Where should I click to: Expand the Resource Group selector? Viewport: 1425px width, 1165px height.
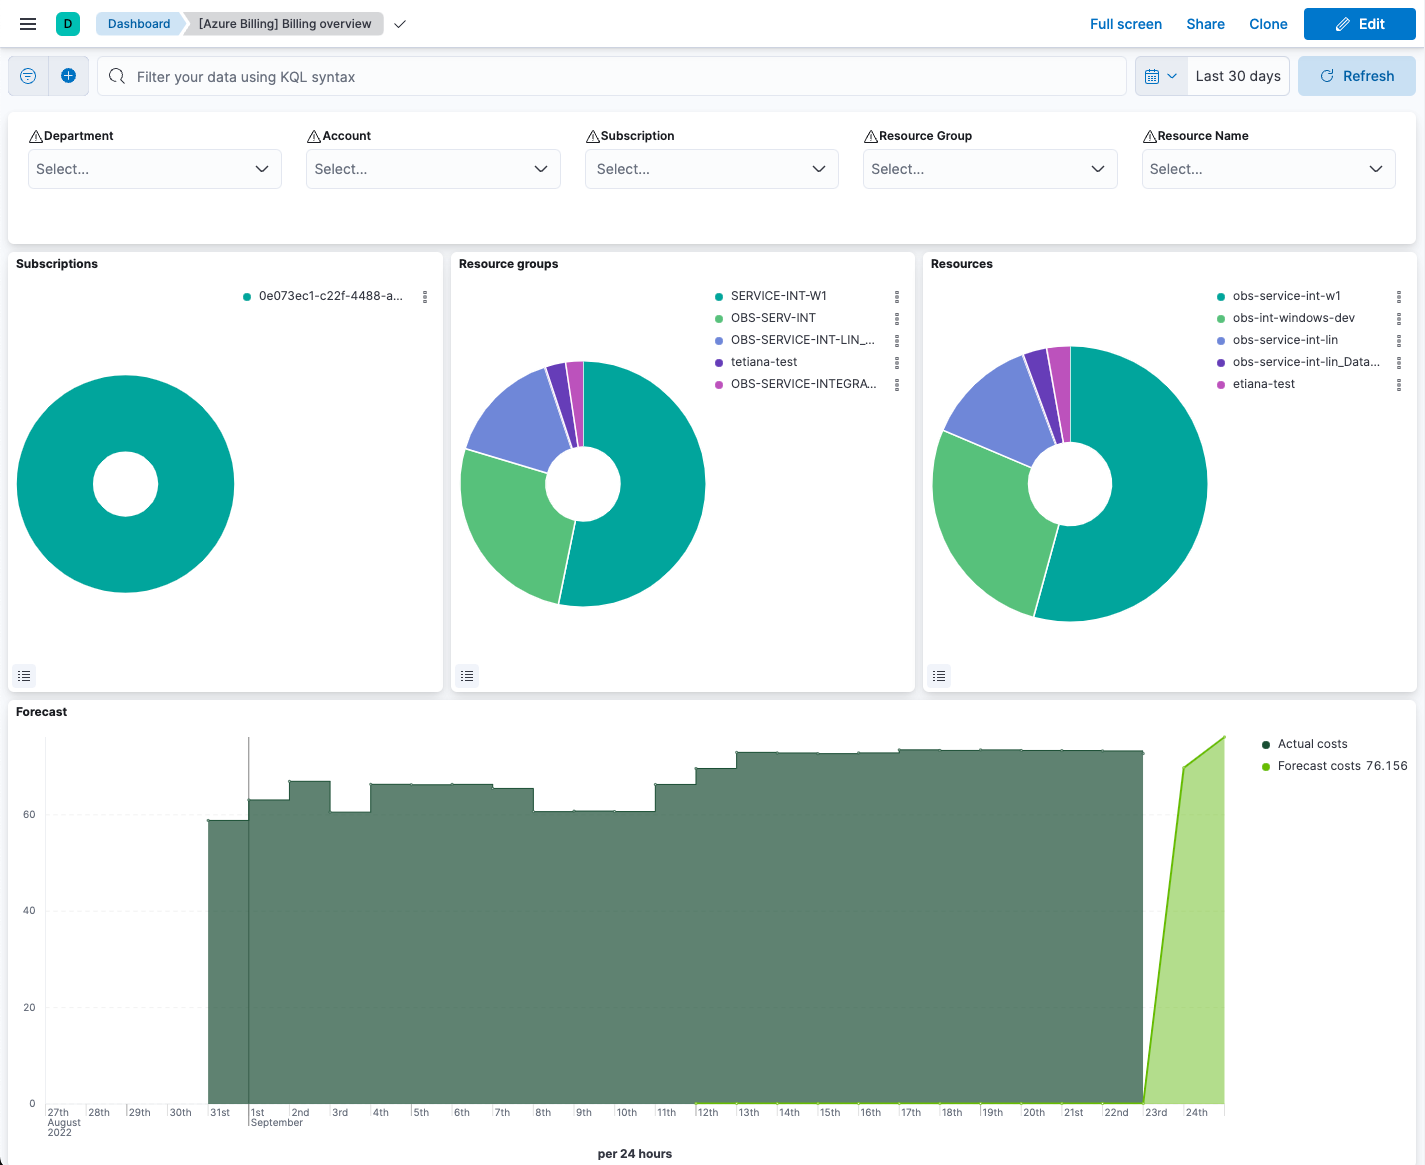[989, 168]
